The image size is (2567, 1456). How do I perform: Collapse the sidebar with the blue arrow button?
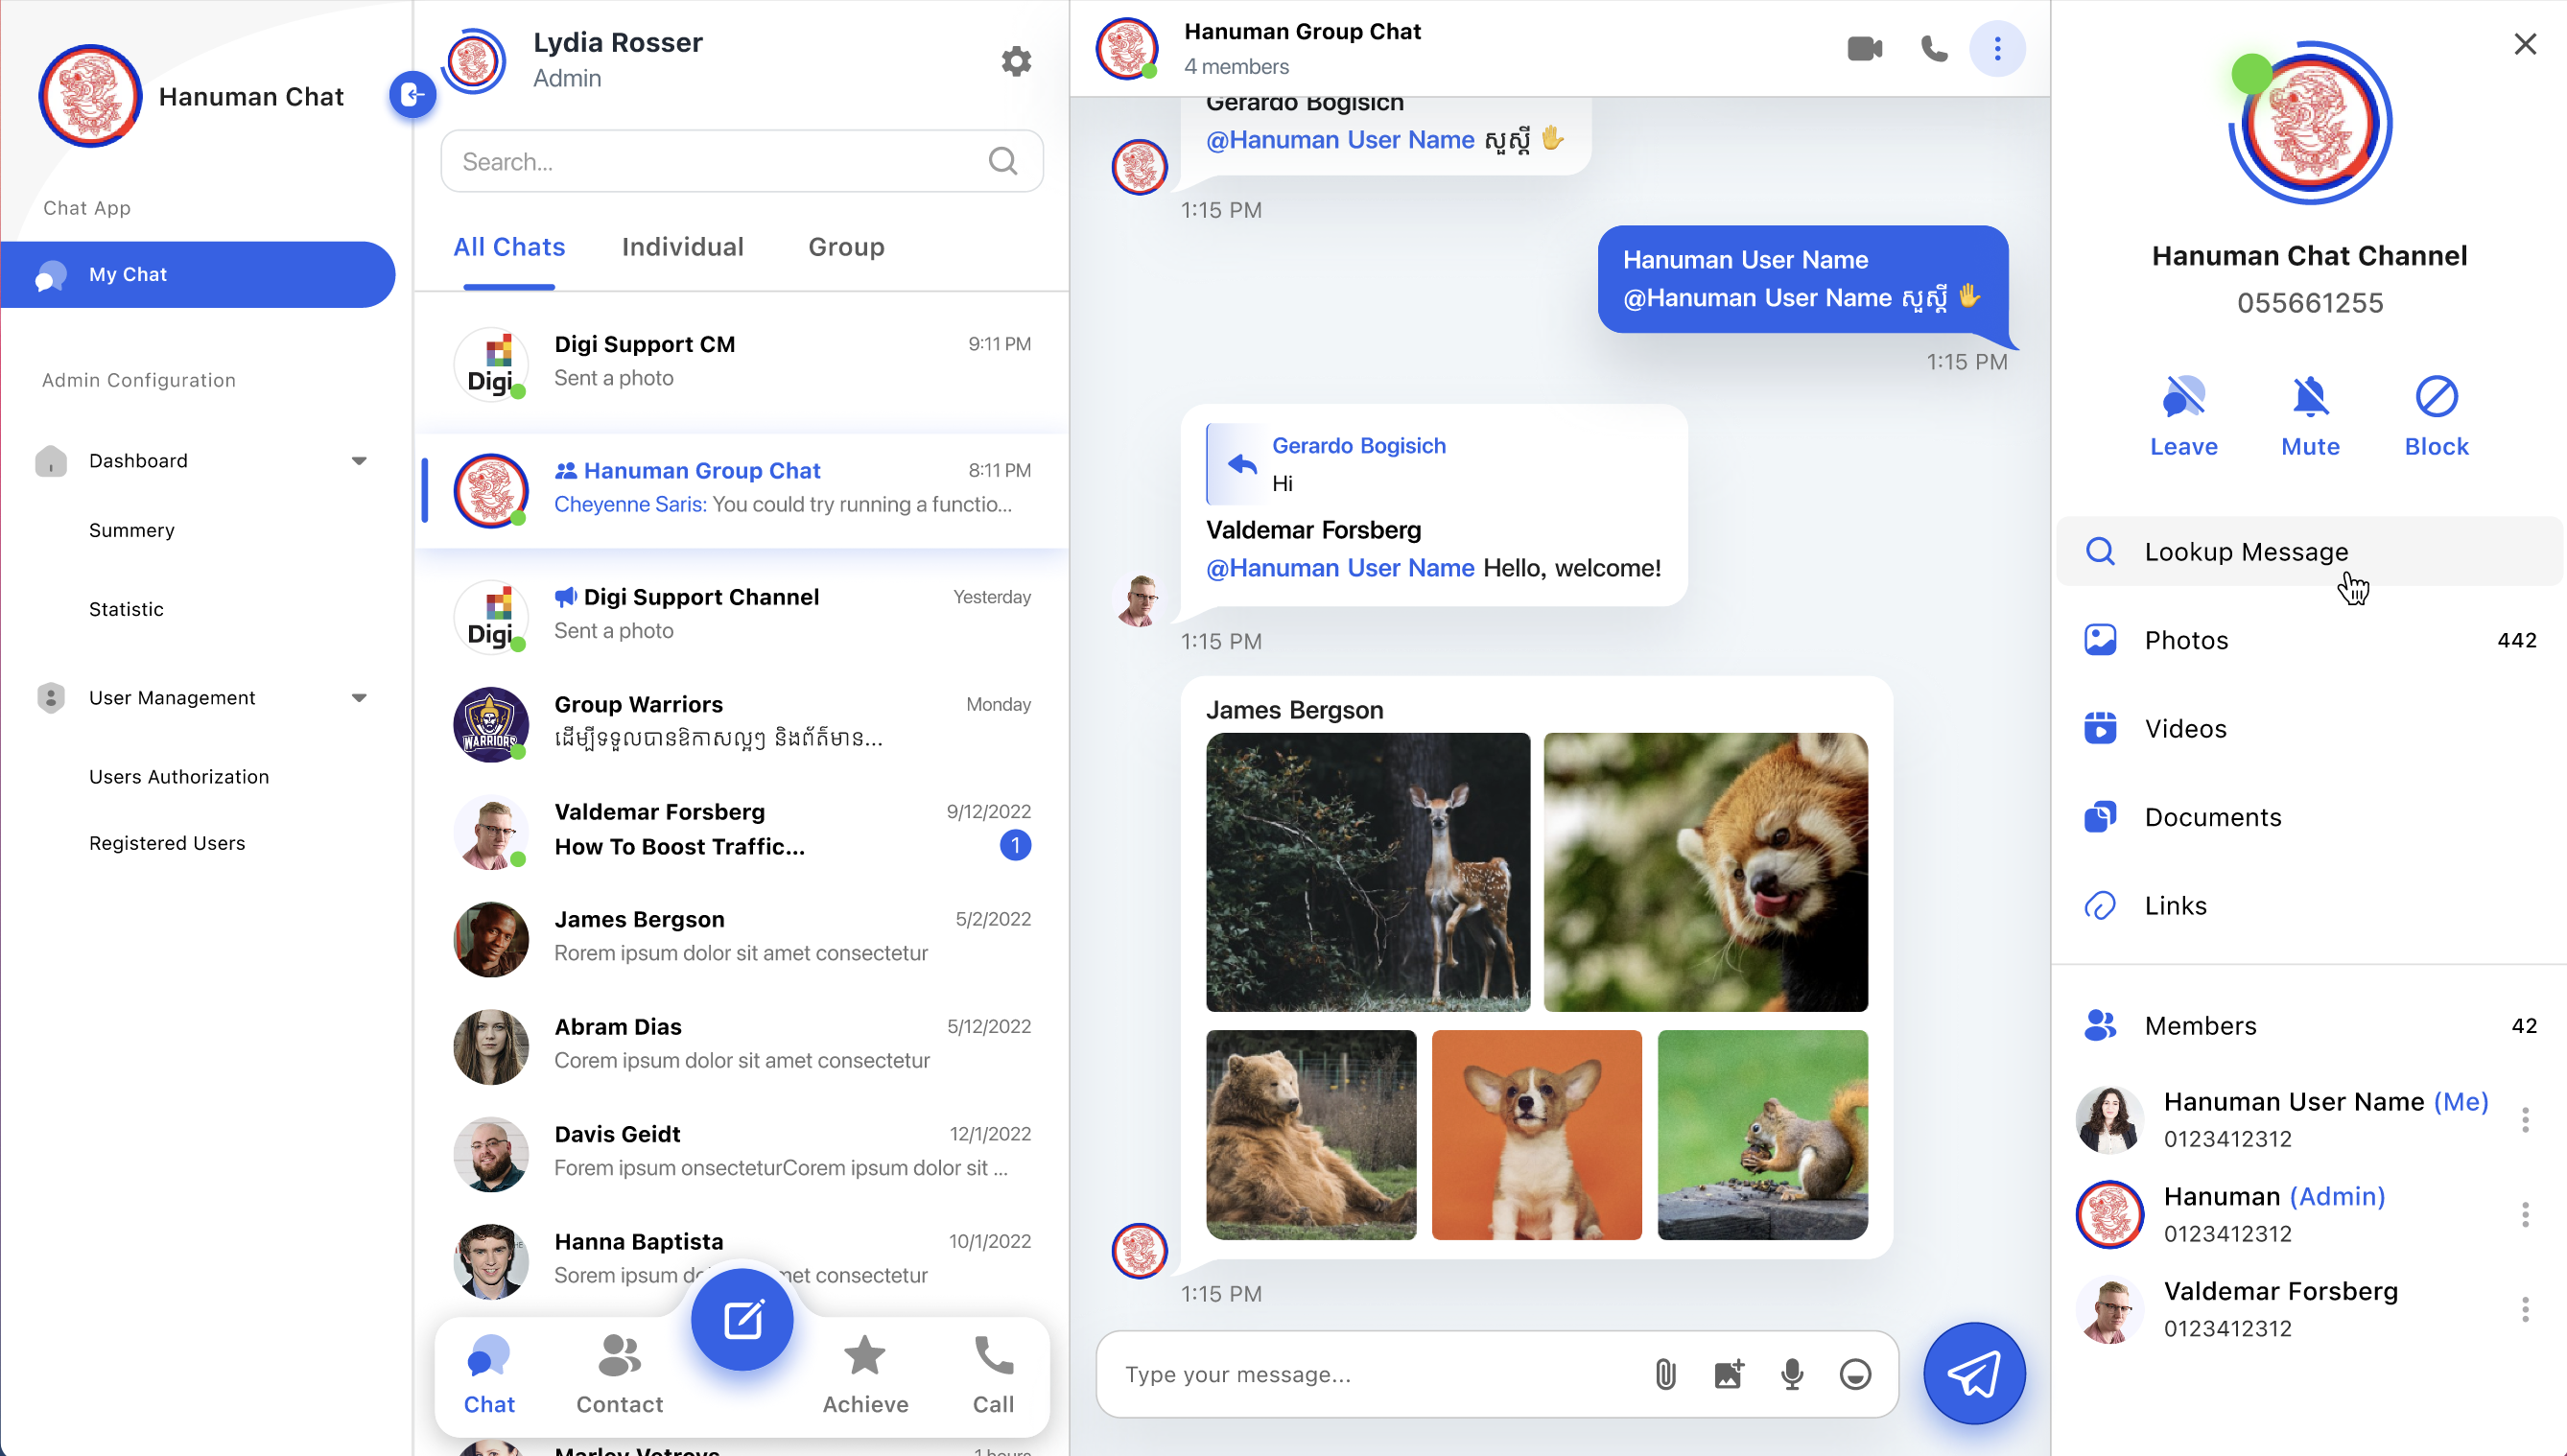pos(412,95)
